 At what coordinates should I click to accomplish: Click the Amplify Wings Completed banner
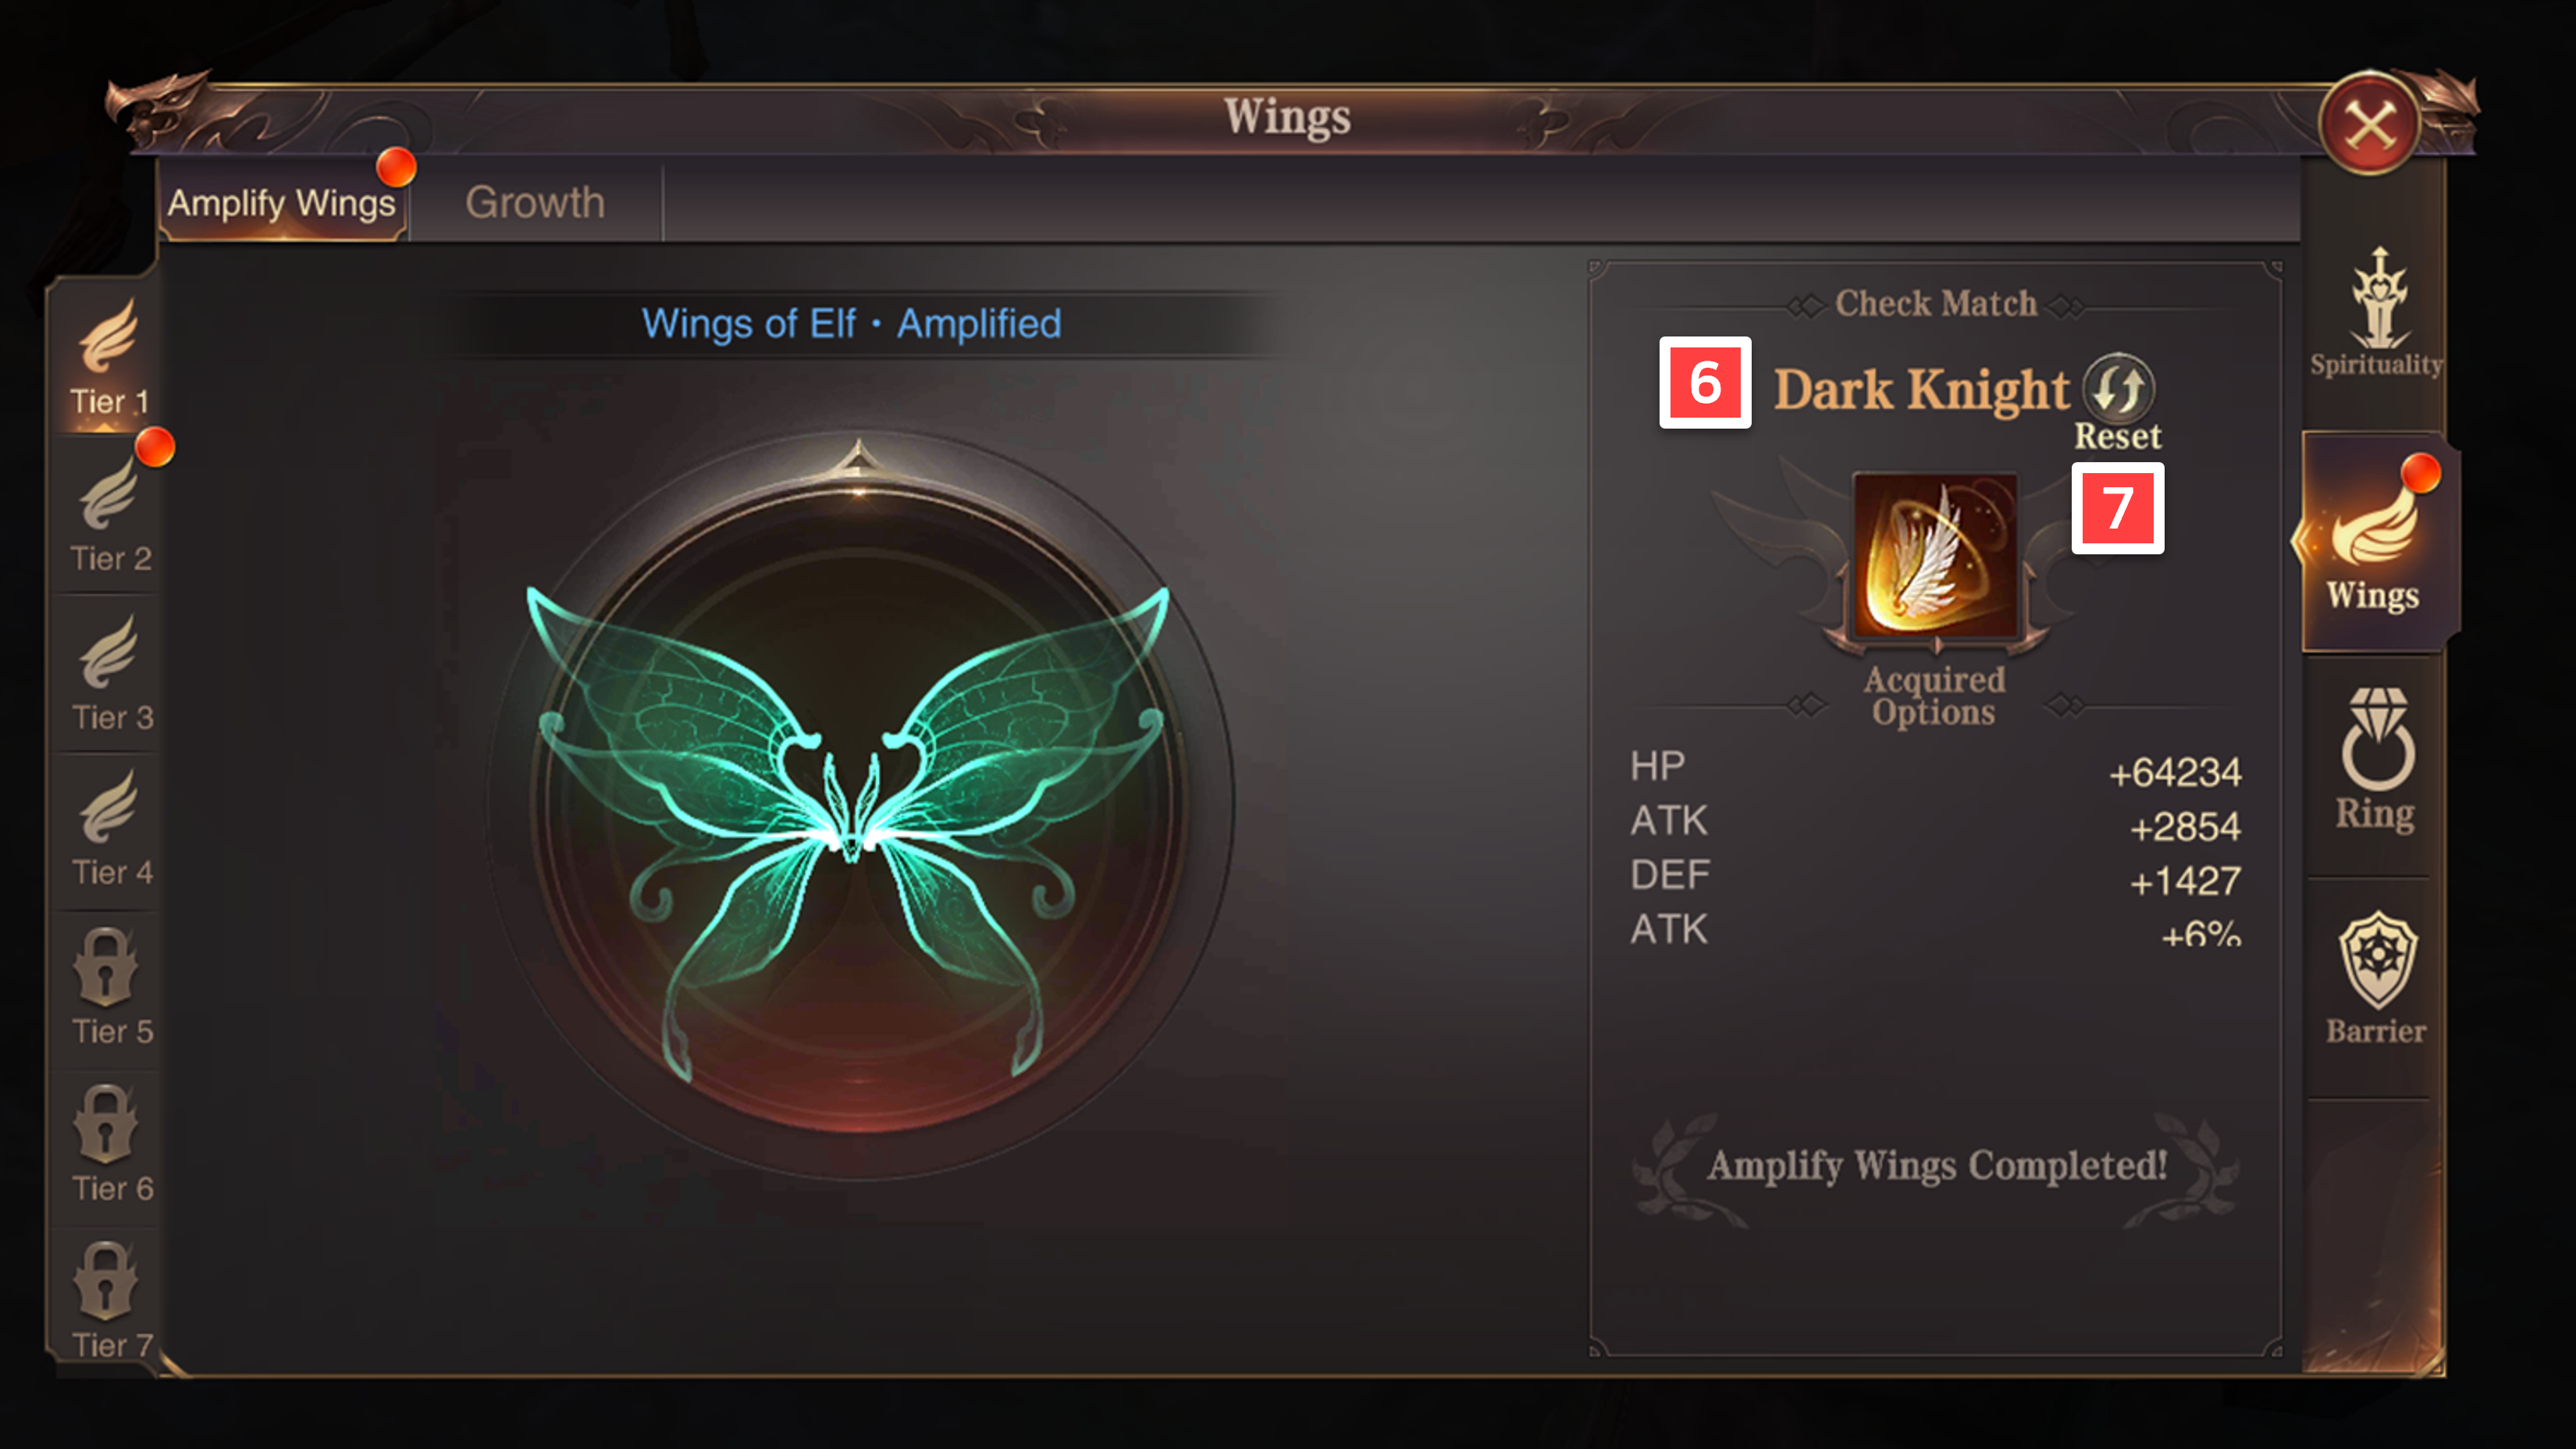point(1936,1166)
